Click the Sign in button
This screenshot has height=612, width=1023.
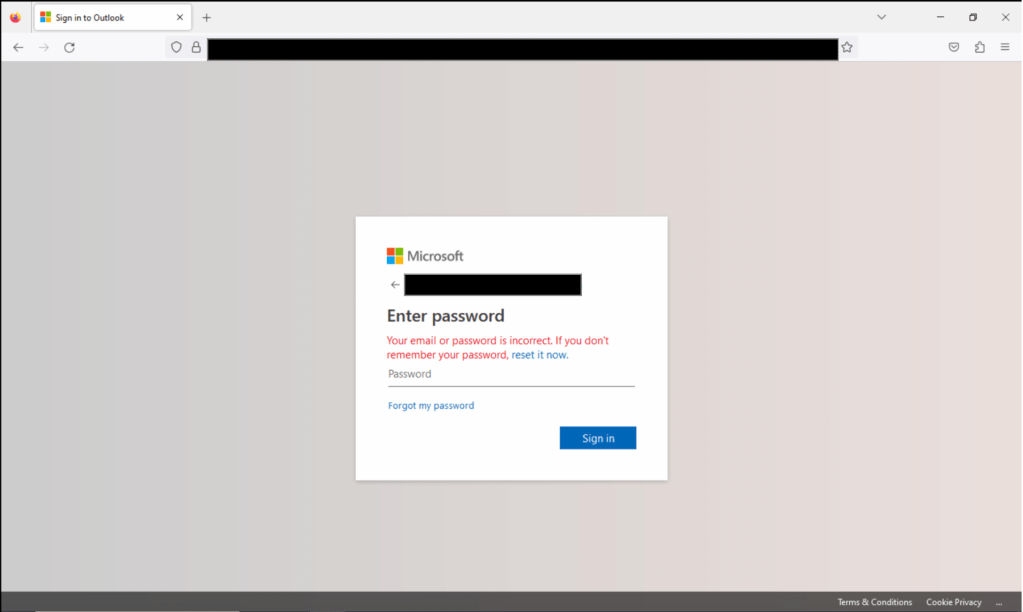tap(598, 438)
